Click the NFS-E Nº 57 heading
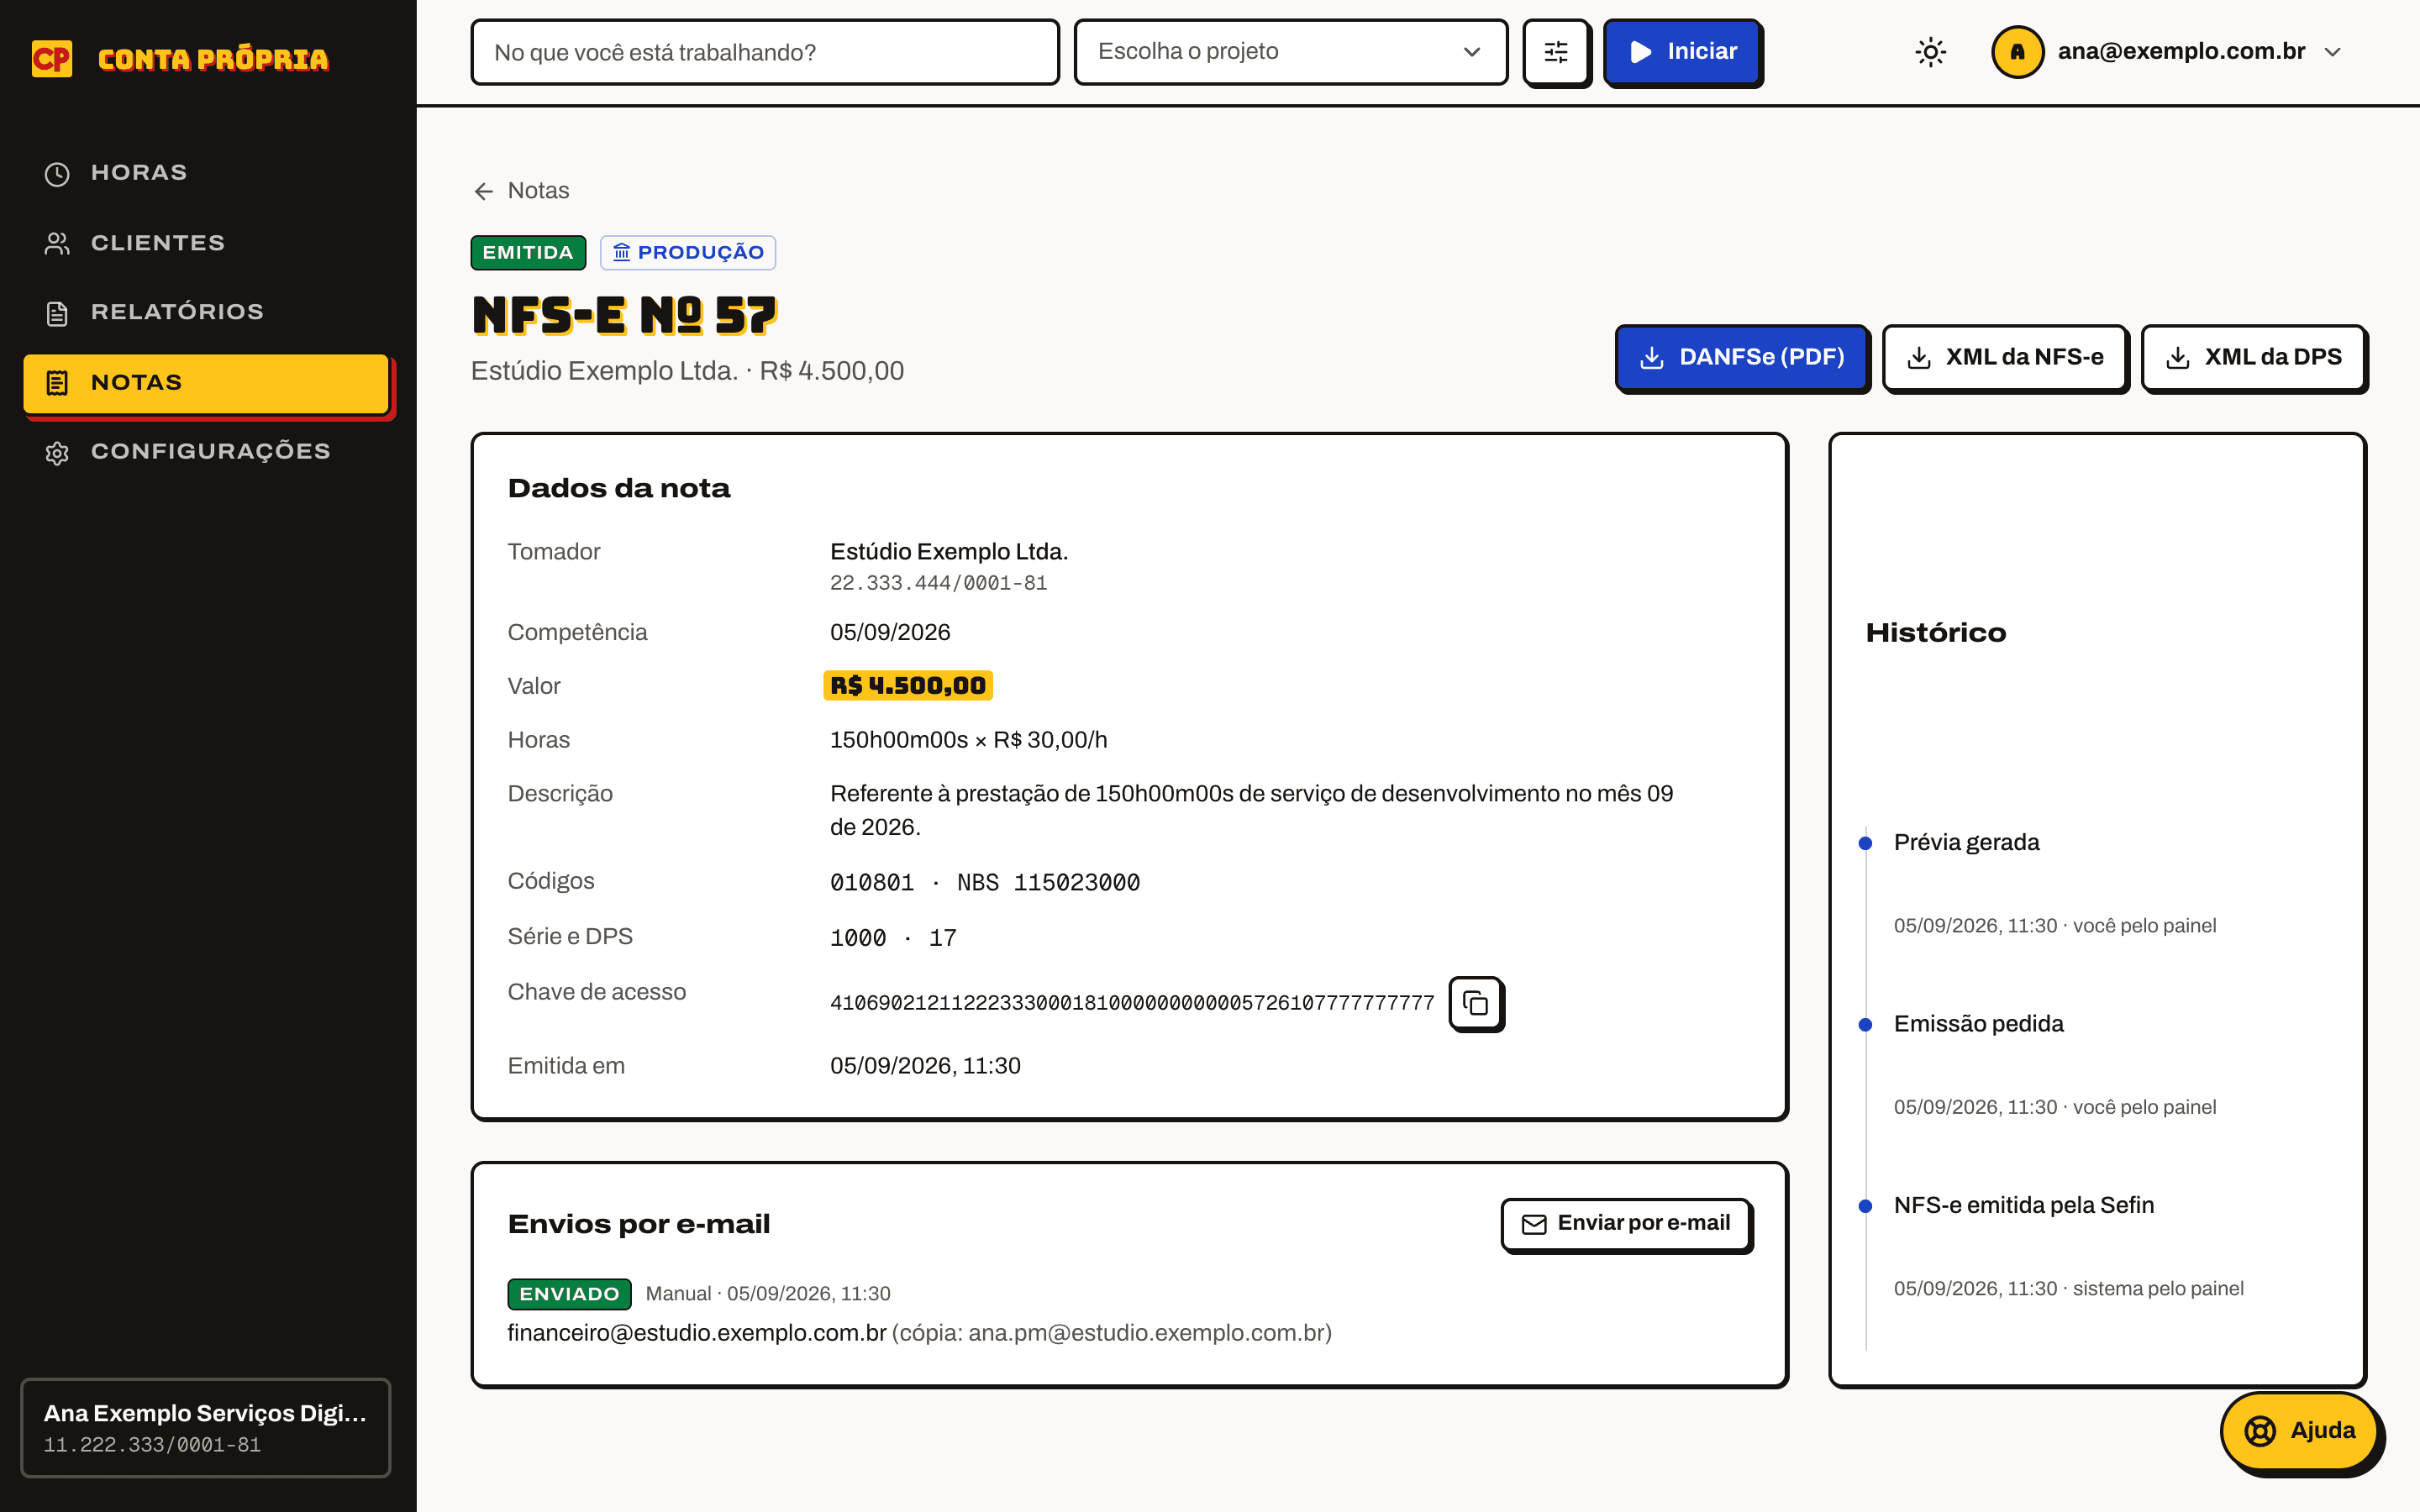 tap(624, 316)
